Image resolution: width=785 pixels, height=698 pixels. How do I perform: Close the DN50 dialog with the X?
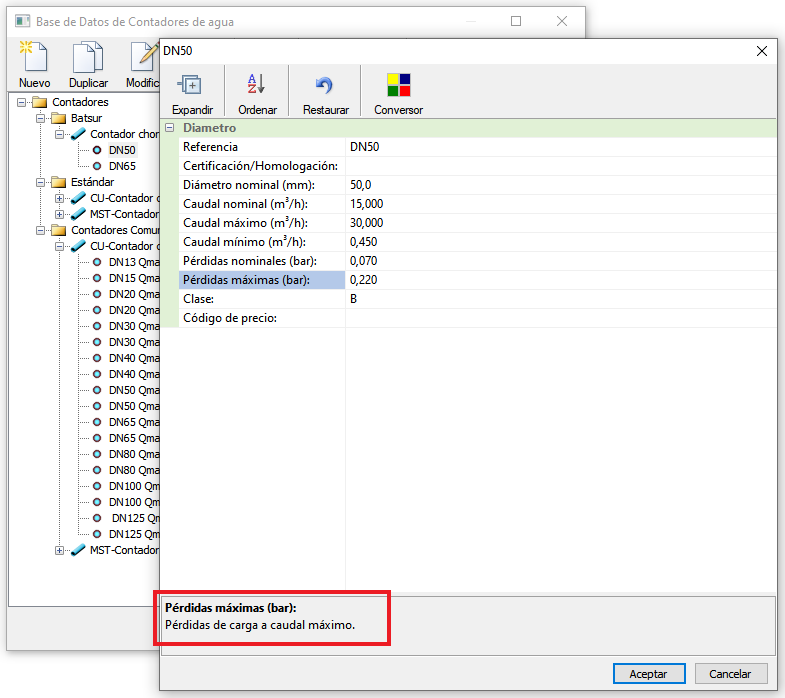[761, 51]
